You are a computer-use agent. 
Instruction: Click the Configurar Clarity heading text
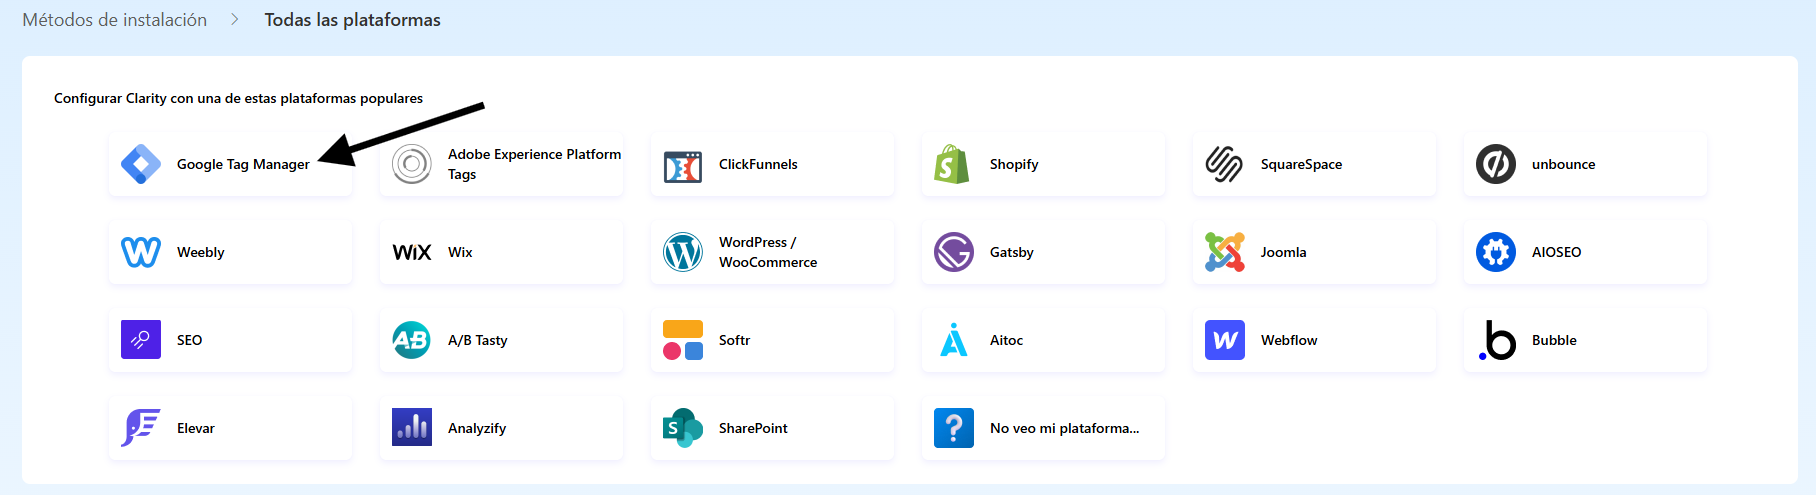pos(238,98)
